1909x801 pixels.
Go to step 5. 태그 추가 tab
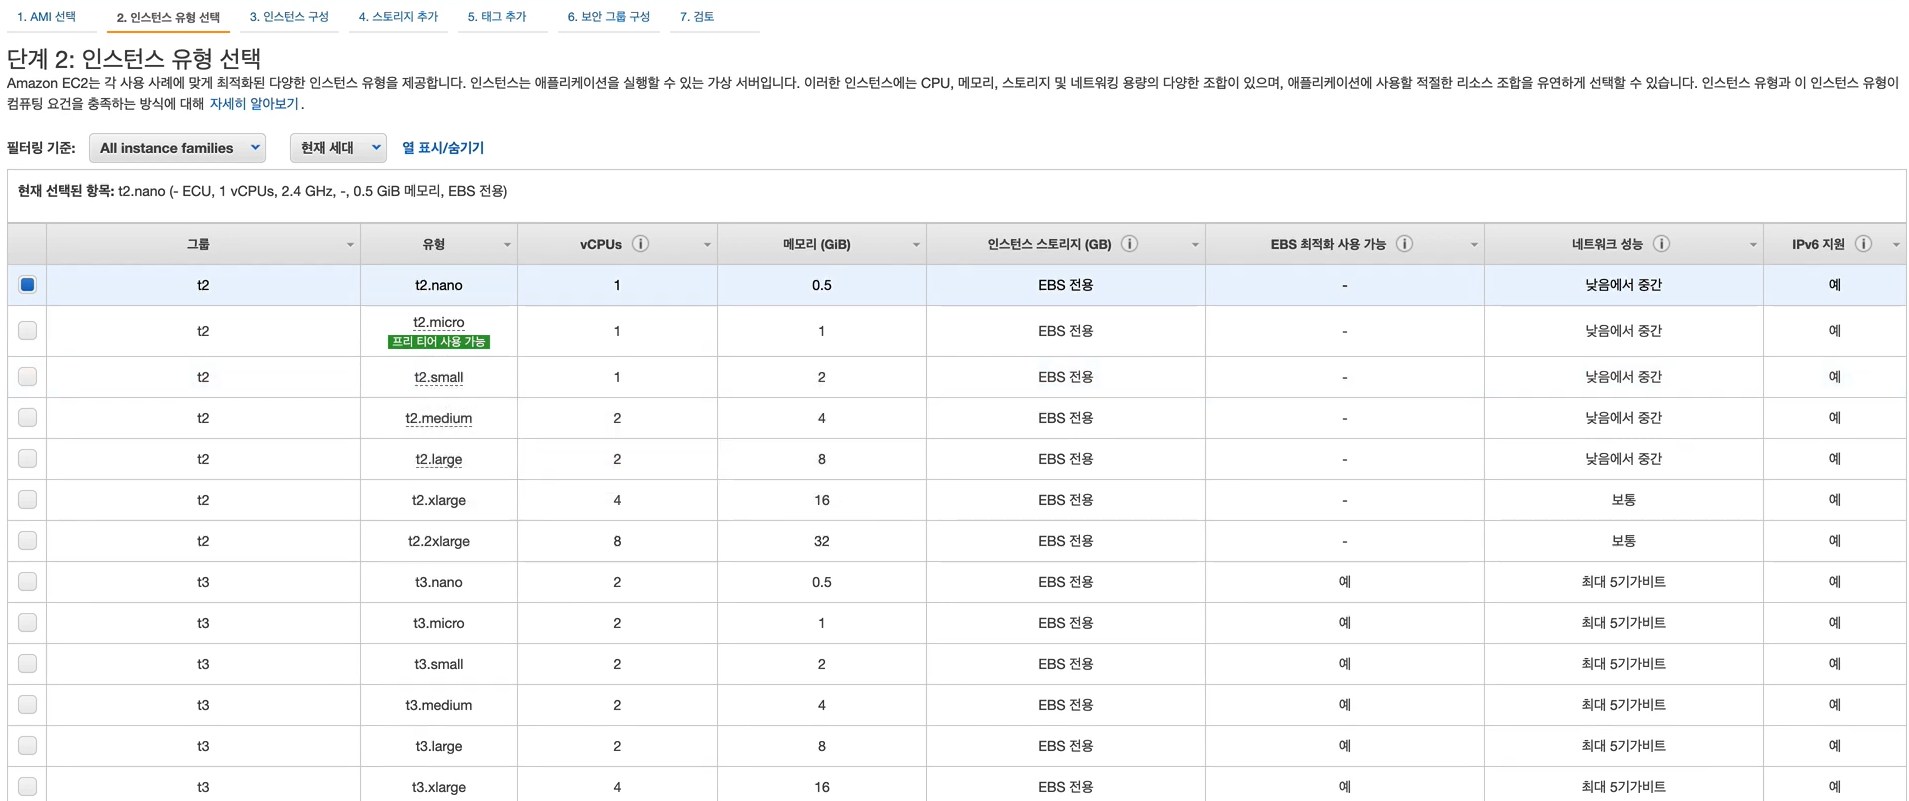[x=497, y=17]
